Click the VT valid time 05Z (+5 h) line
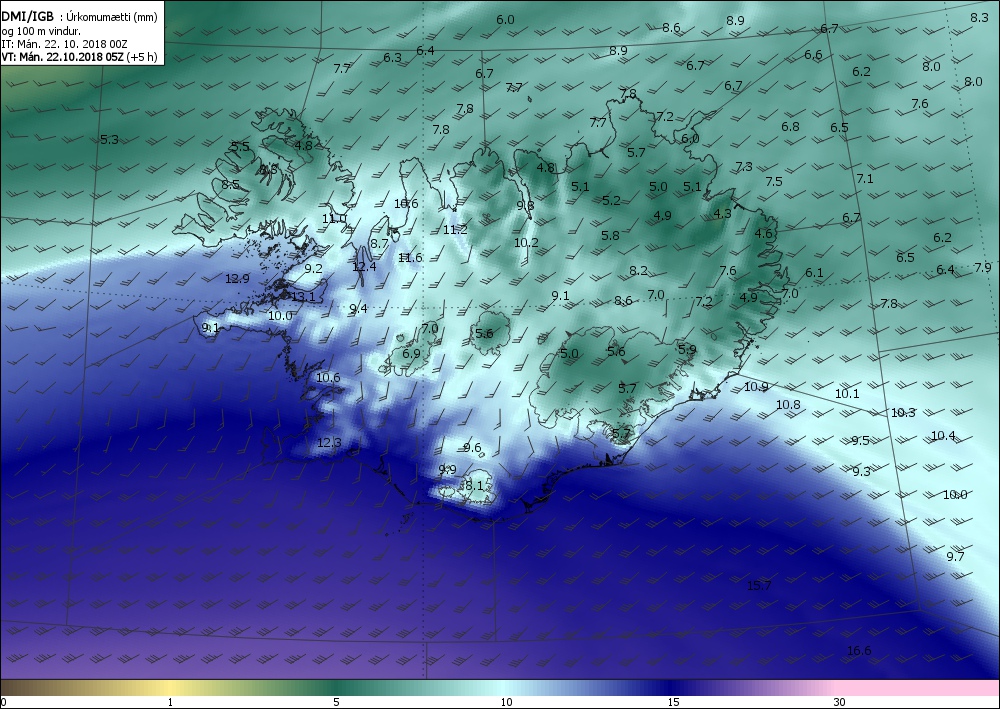This screenshot has width=1000, height=709. [79, 57]
